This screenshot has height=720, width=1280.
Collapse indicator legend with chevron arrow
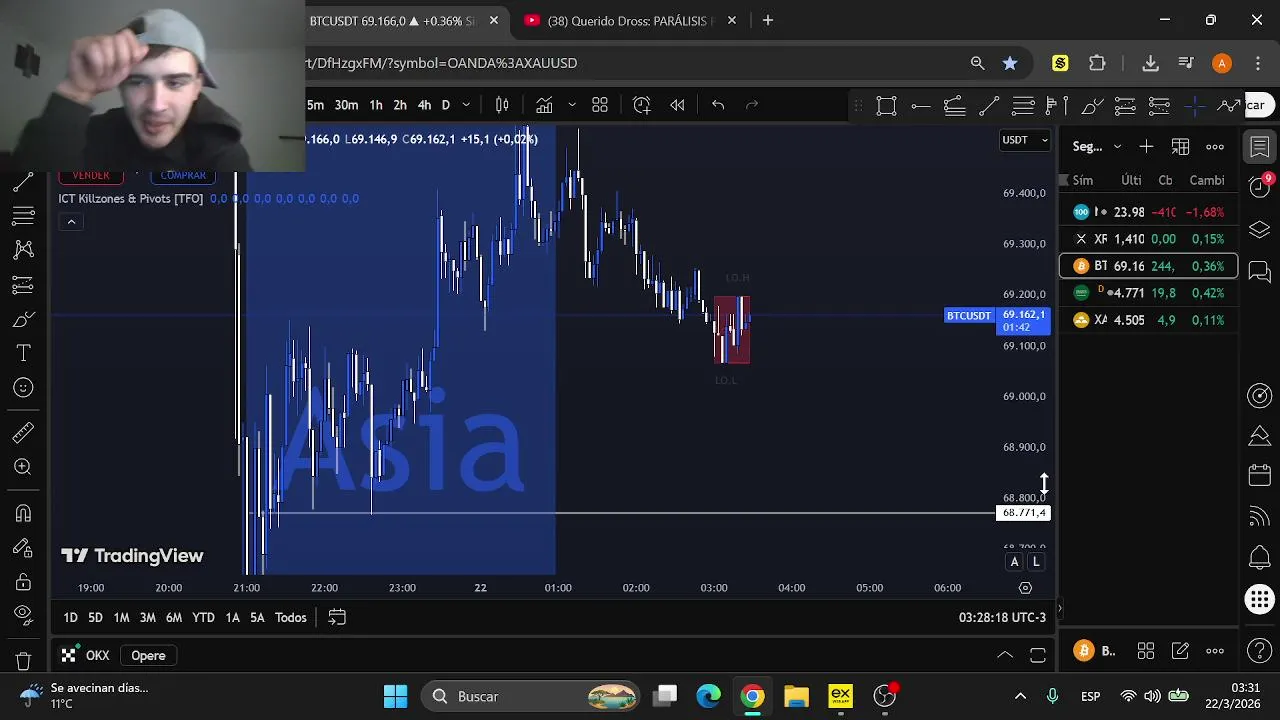click(x=70, y=222)
